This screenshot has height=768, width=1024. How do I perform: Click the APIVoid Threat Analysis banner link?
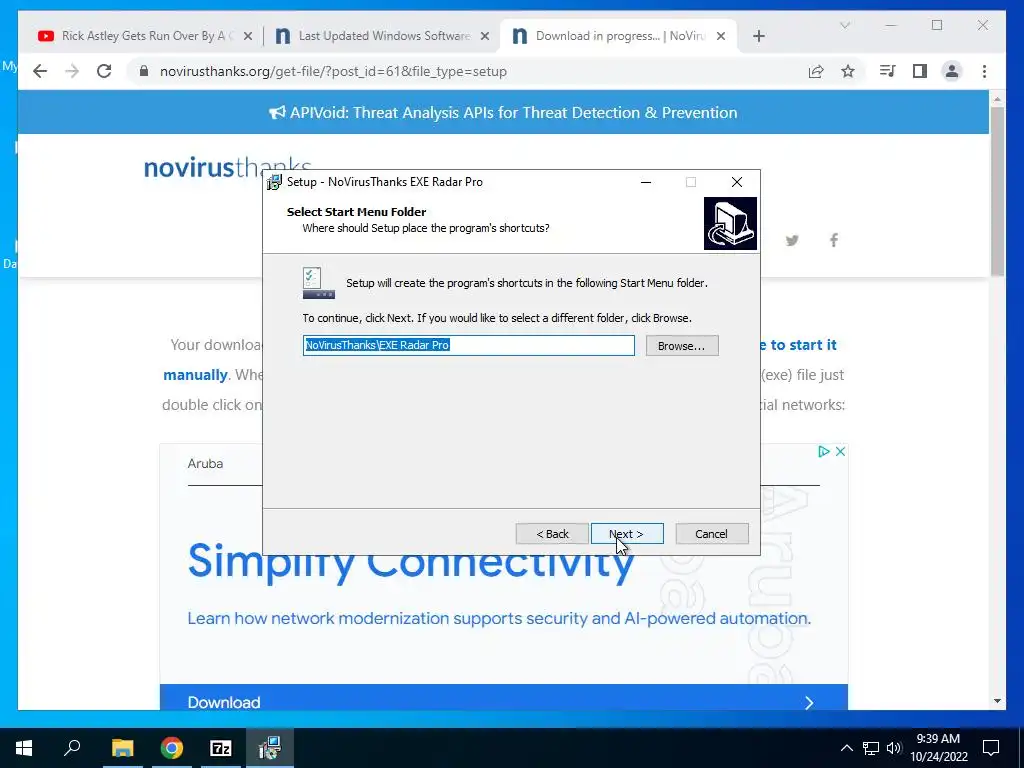pos(503,112)
